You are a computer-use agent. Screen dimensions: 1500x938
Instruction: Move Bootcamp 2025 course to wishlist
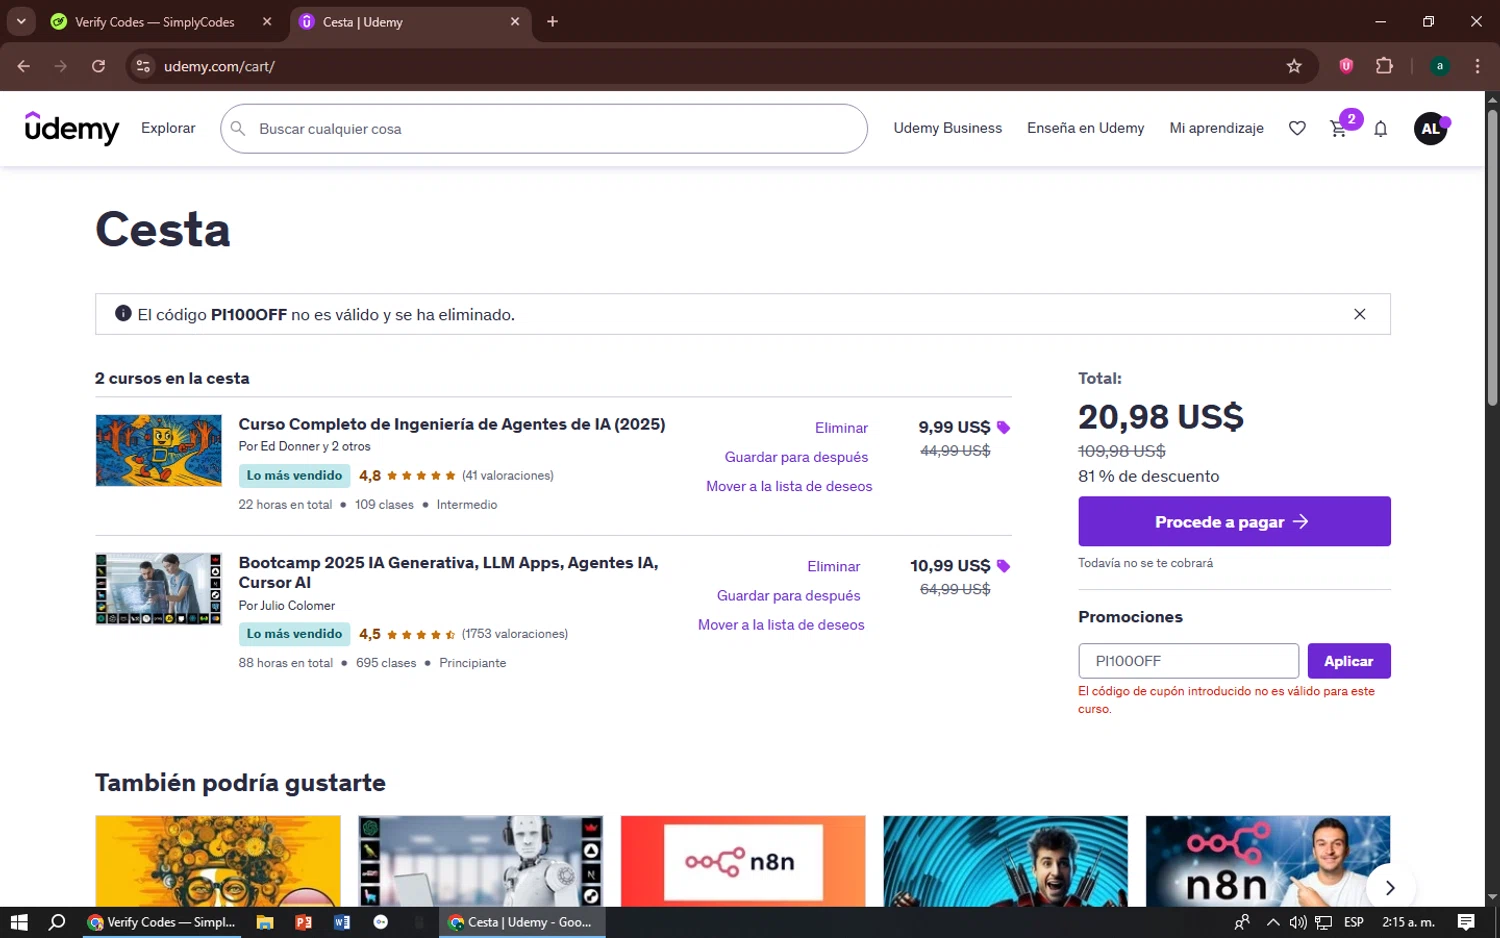[x=781, y=624]
